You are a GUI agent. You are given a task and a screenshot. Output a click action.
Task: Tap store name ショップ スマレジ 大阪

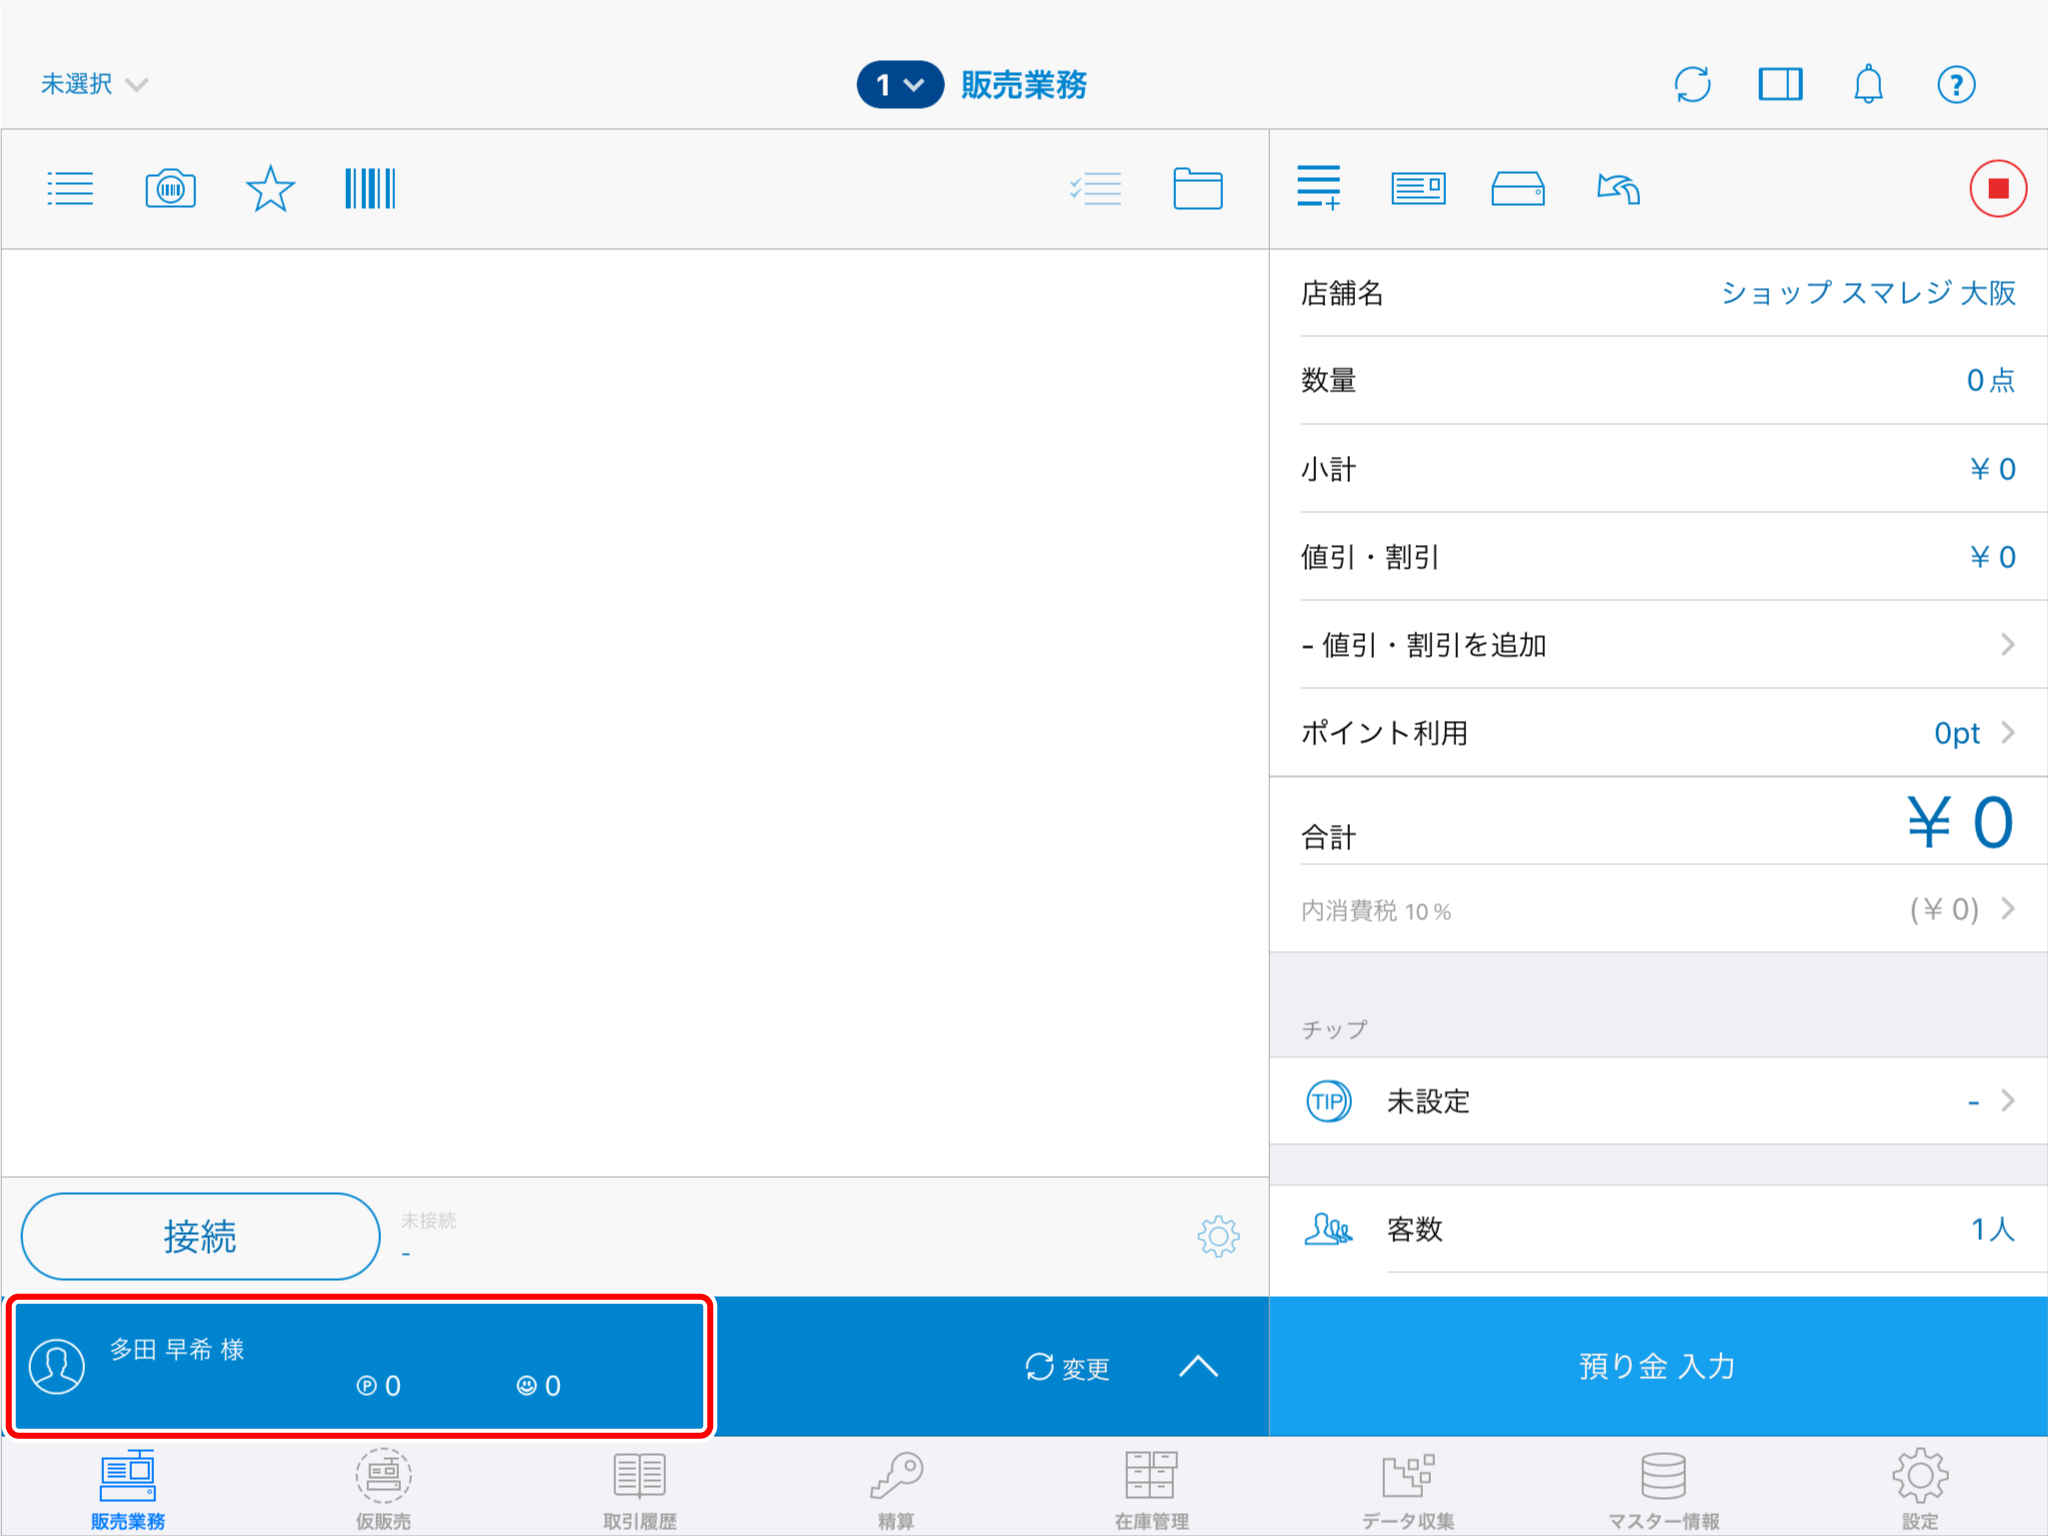click(x=1868, y=293)
